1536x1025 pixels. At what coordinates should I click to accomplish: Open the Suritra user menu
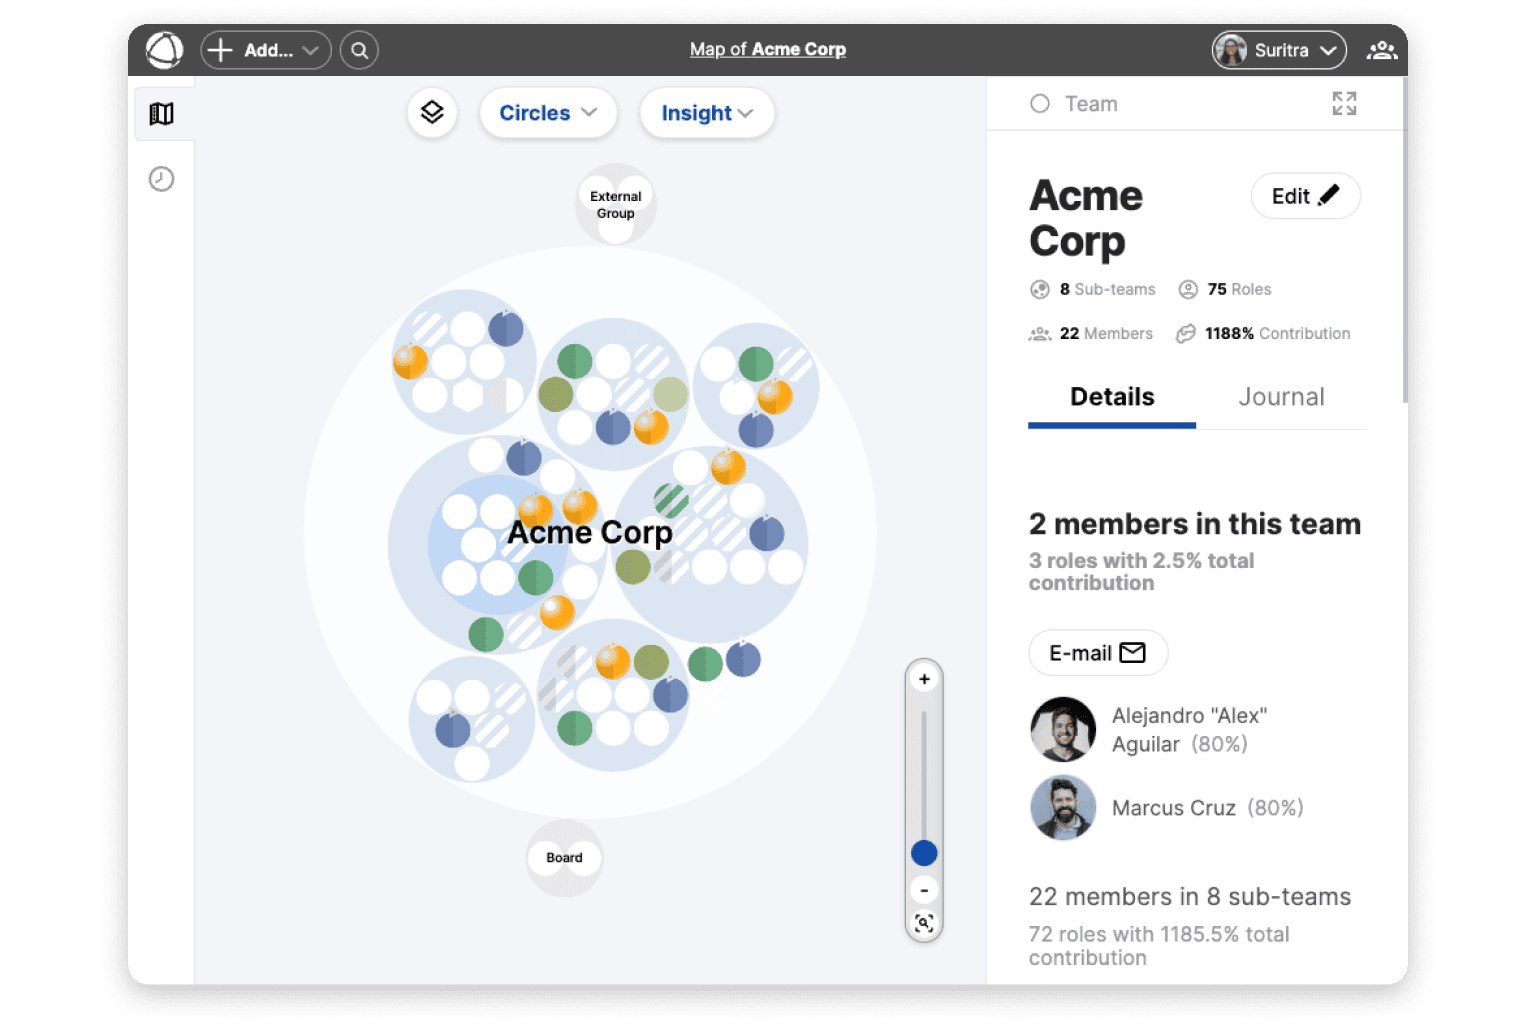[1279, 50]
